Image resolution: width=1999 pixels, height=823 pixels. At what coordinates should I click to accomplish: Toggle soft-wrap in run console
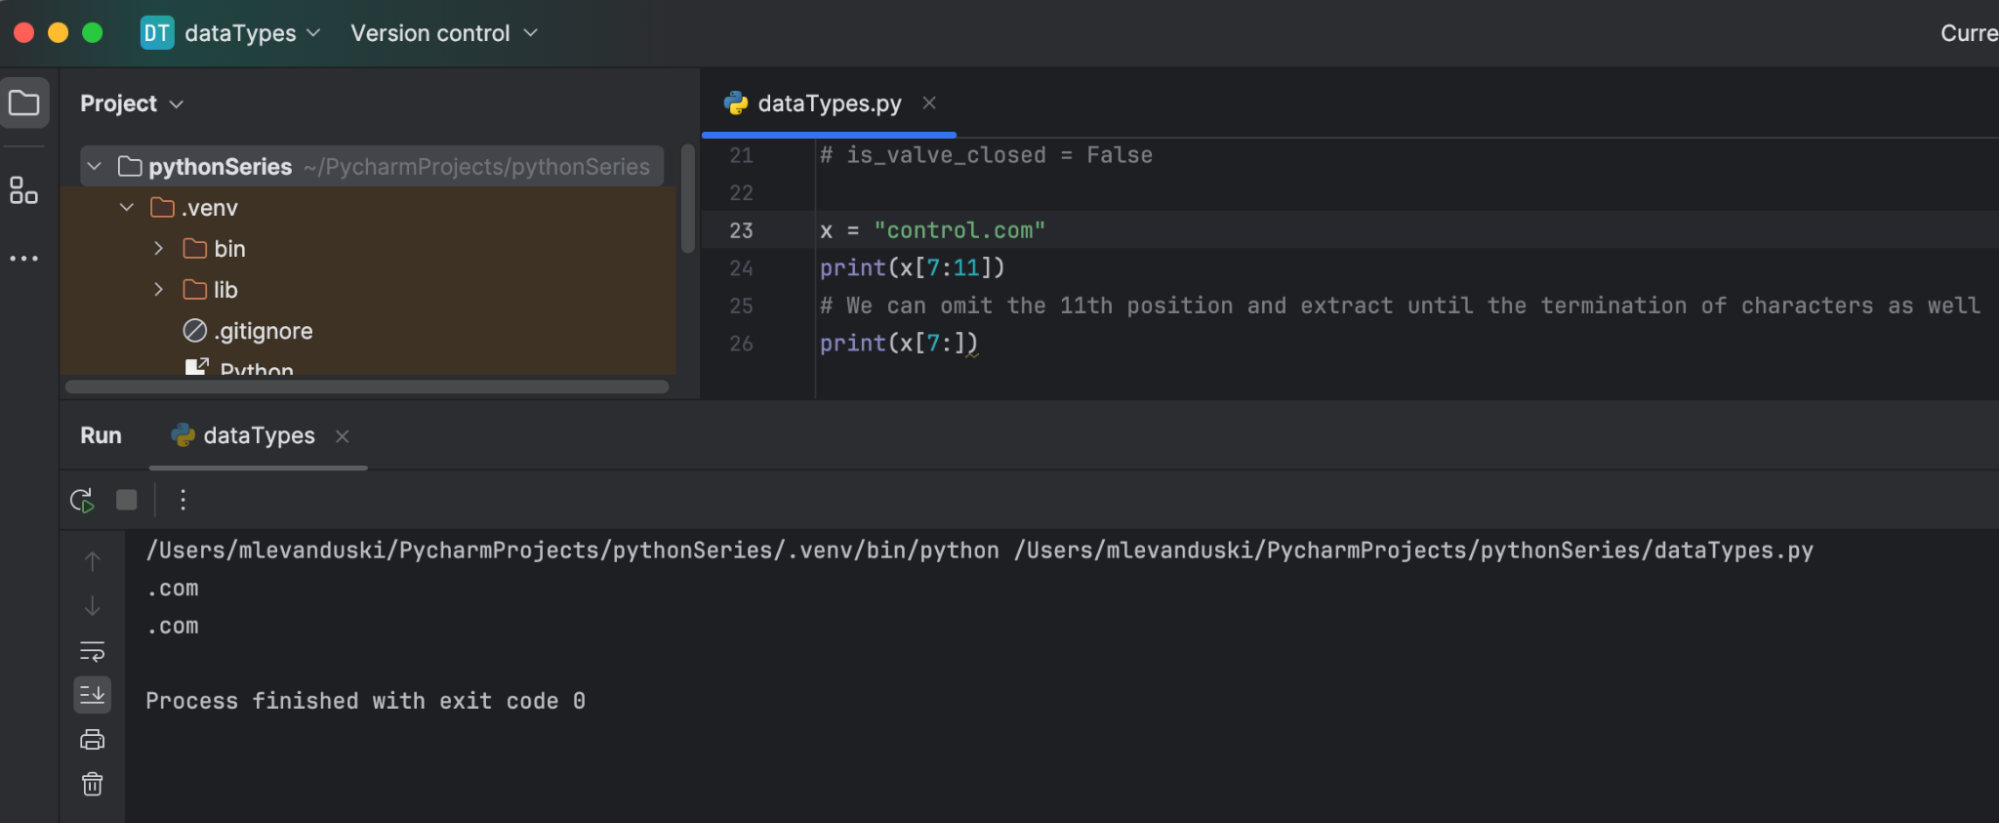click(92, 652)
